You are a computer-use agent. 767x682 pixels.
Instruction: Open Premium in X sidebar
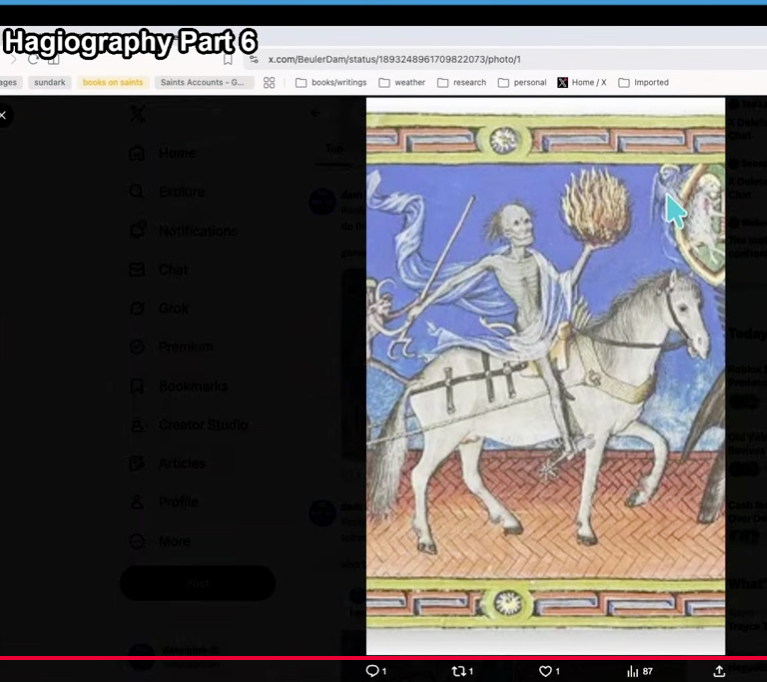(x=171, y=347)
